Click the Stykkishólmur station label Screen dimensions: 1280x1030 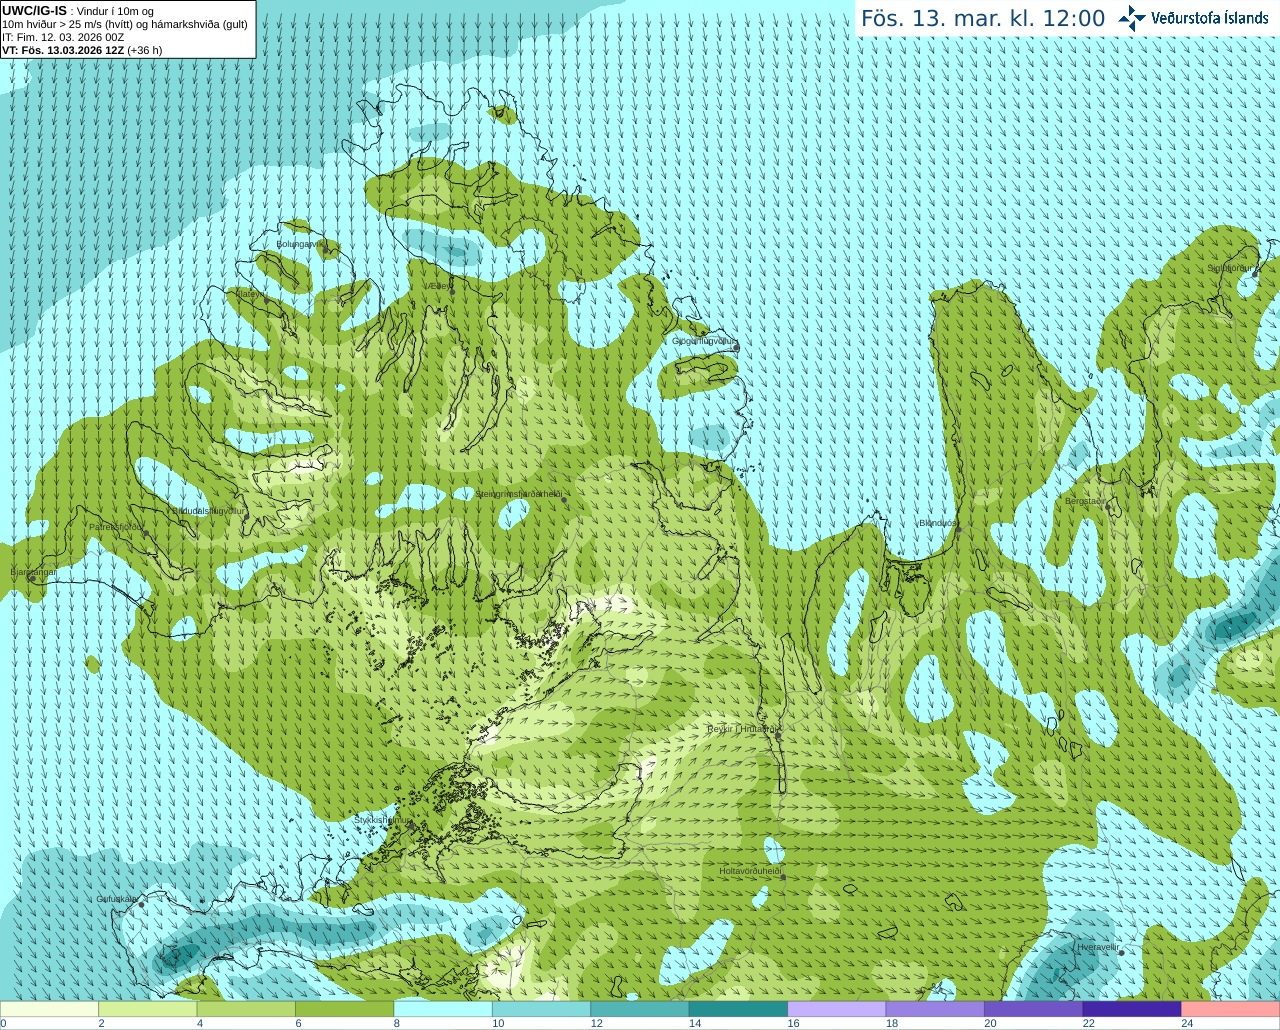pyautogui.click(x=381, y=820)
